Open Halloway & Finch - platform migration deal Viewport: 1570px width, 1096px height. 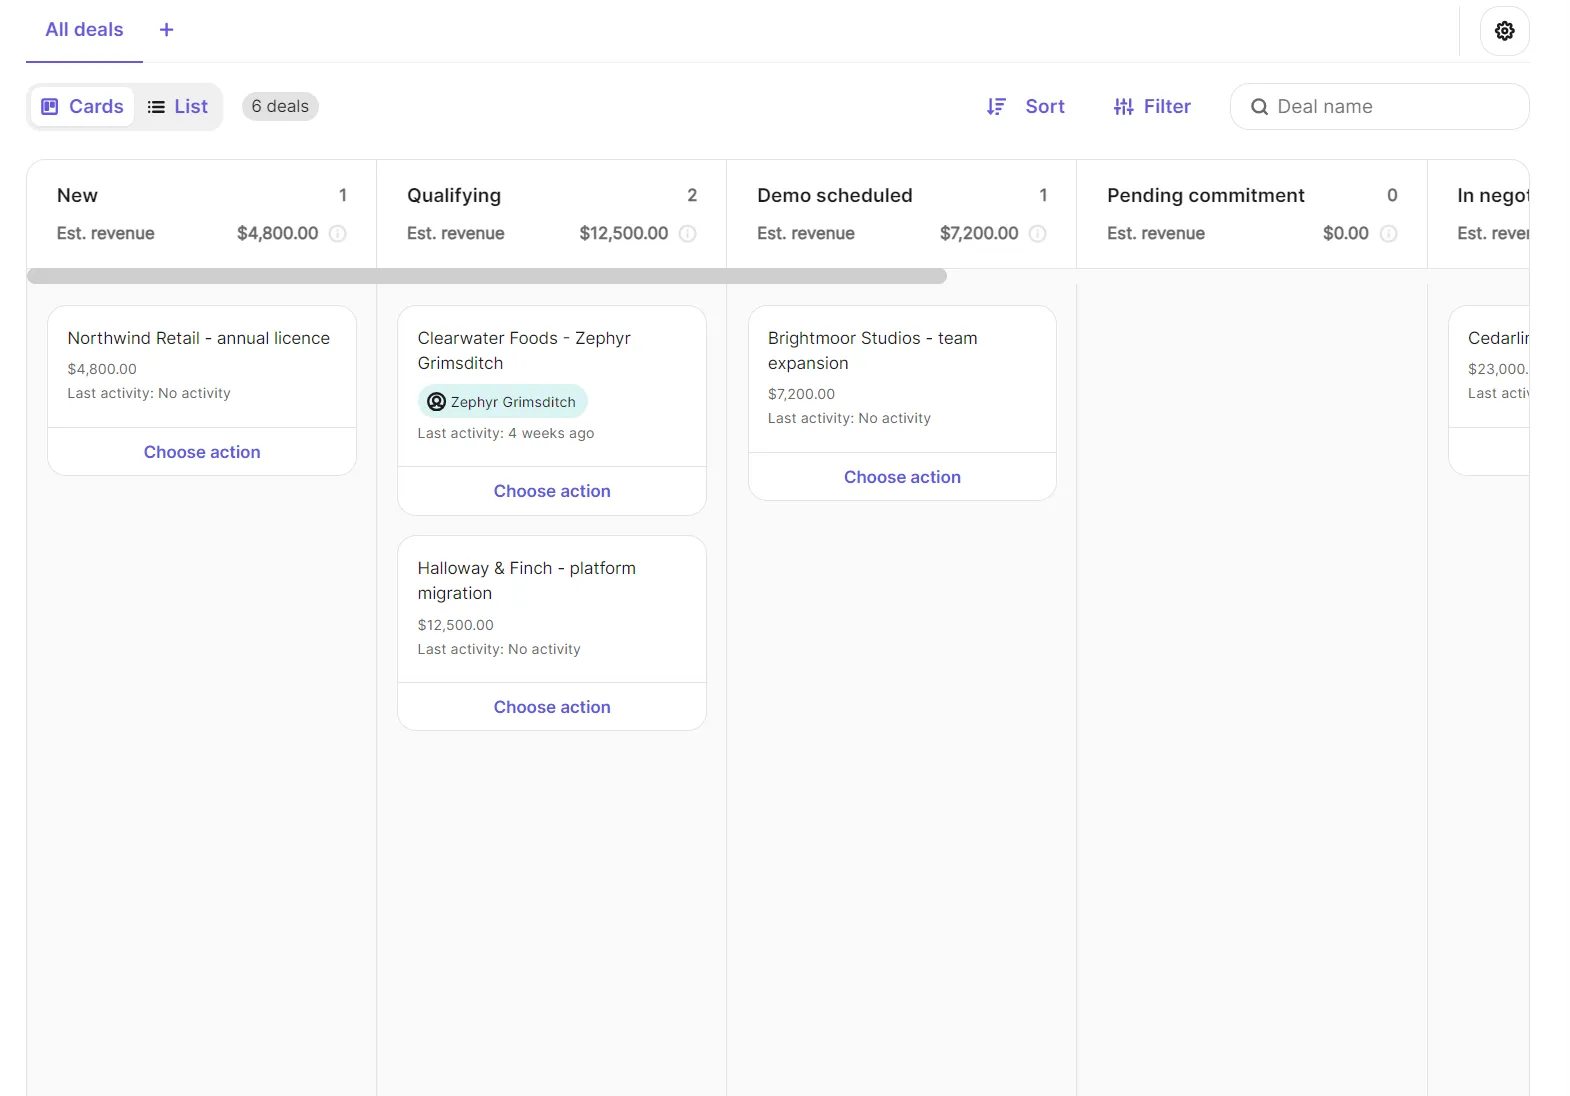click(526, 580)
